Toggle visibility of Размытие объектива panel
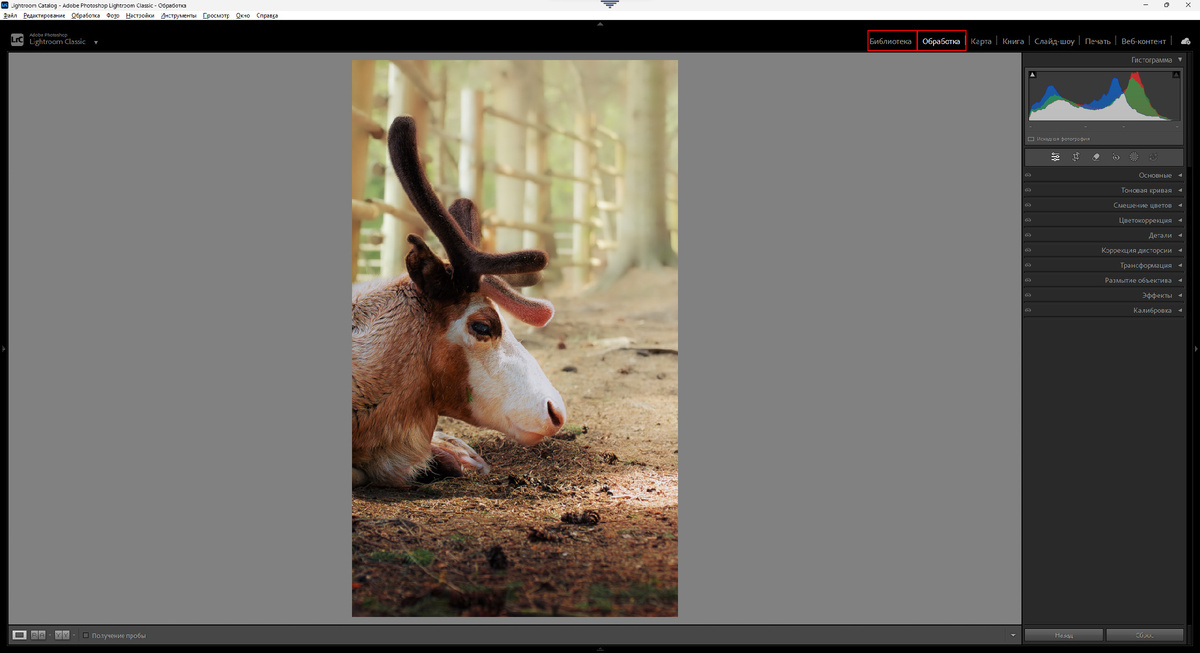This screenshot has height=653, width=1200. 1028,280
